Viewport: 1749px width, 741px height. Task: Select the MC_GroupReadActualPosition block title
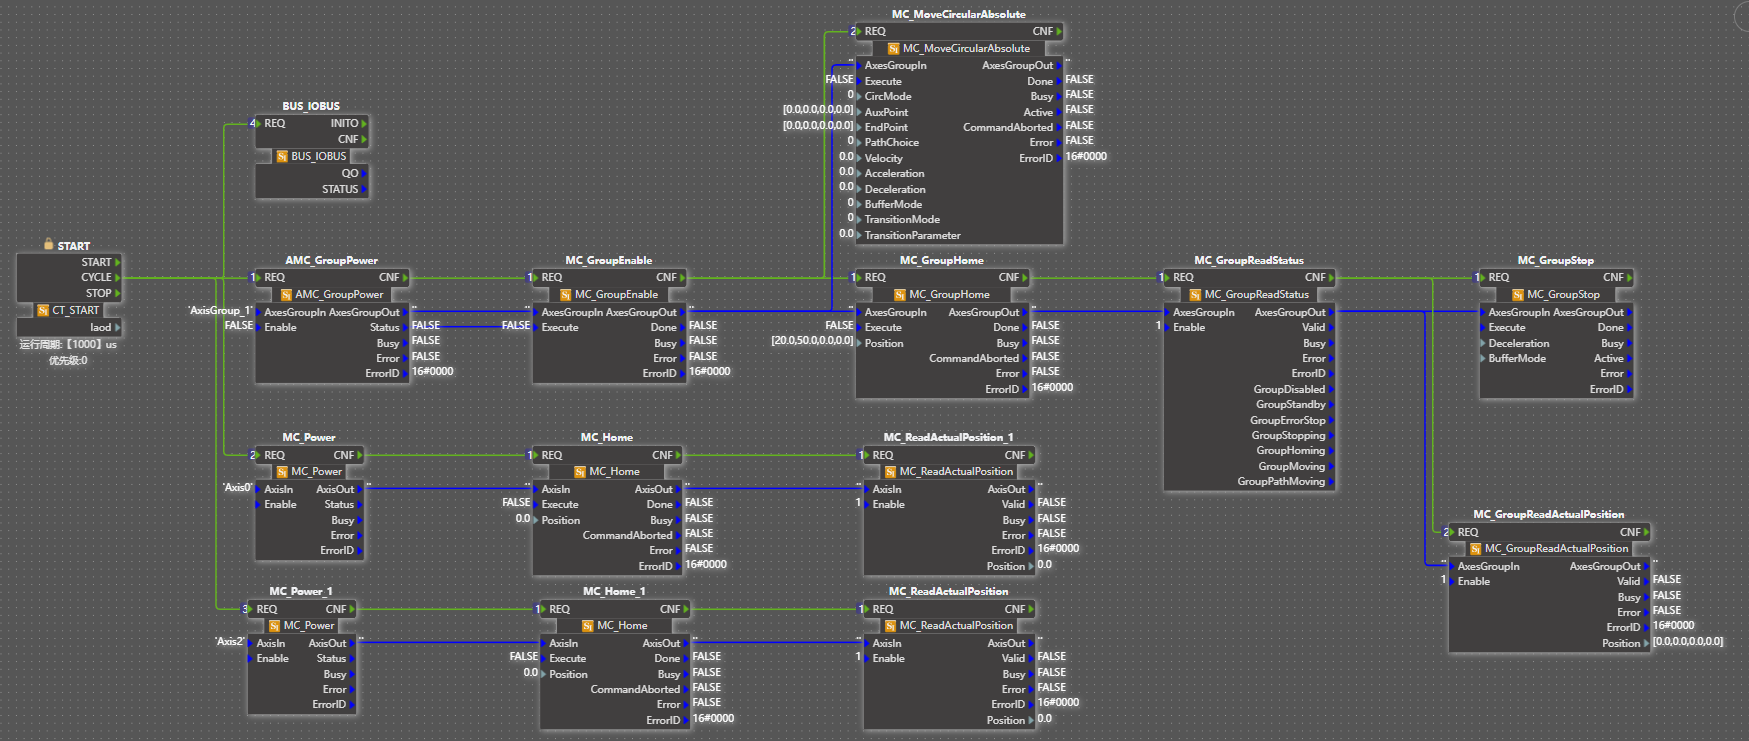[1549, 515]
